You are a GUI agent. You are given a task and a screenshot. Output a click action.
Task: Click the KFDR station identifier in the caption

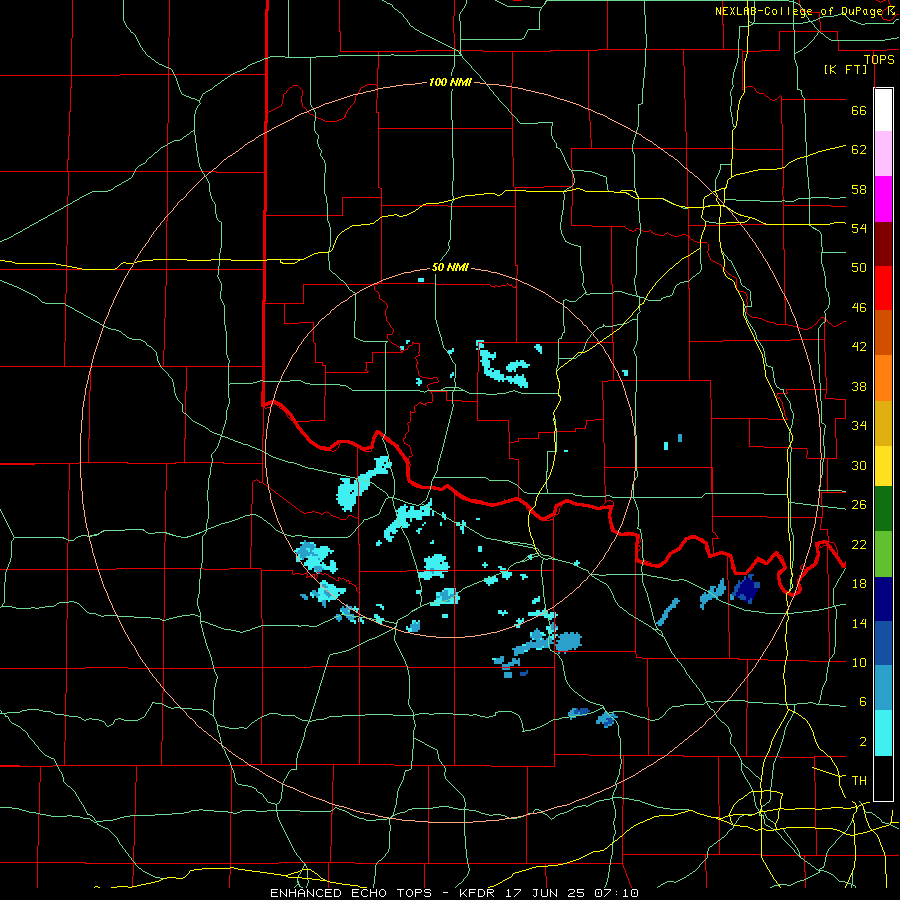[476, 893]
